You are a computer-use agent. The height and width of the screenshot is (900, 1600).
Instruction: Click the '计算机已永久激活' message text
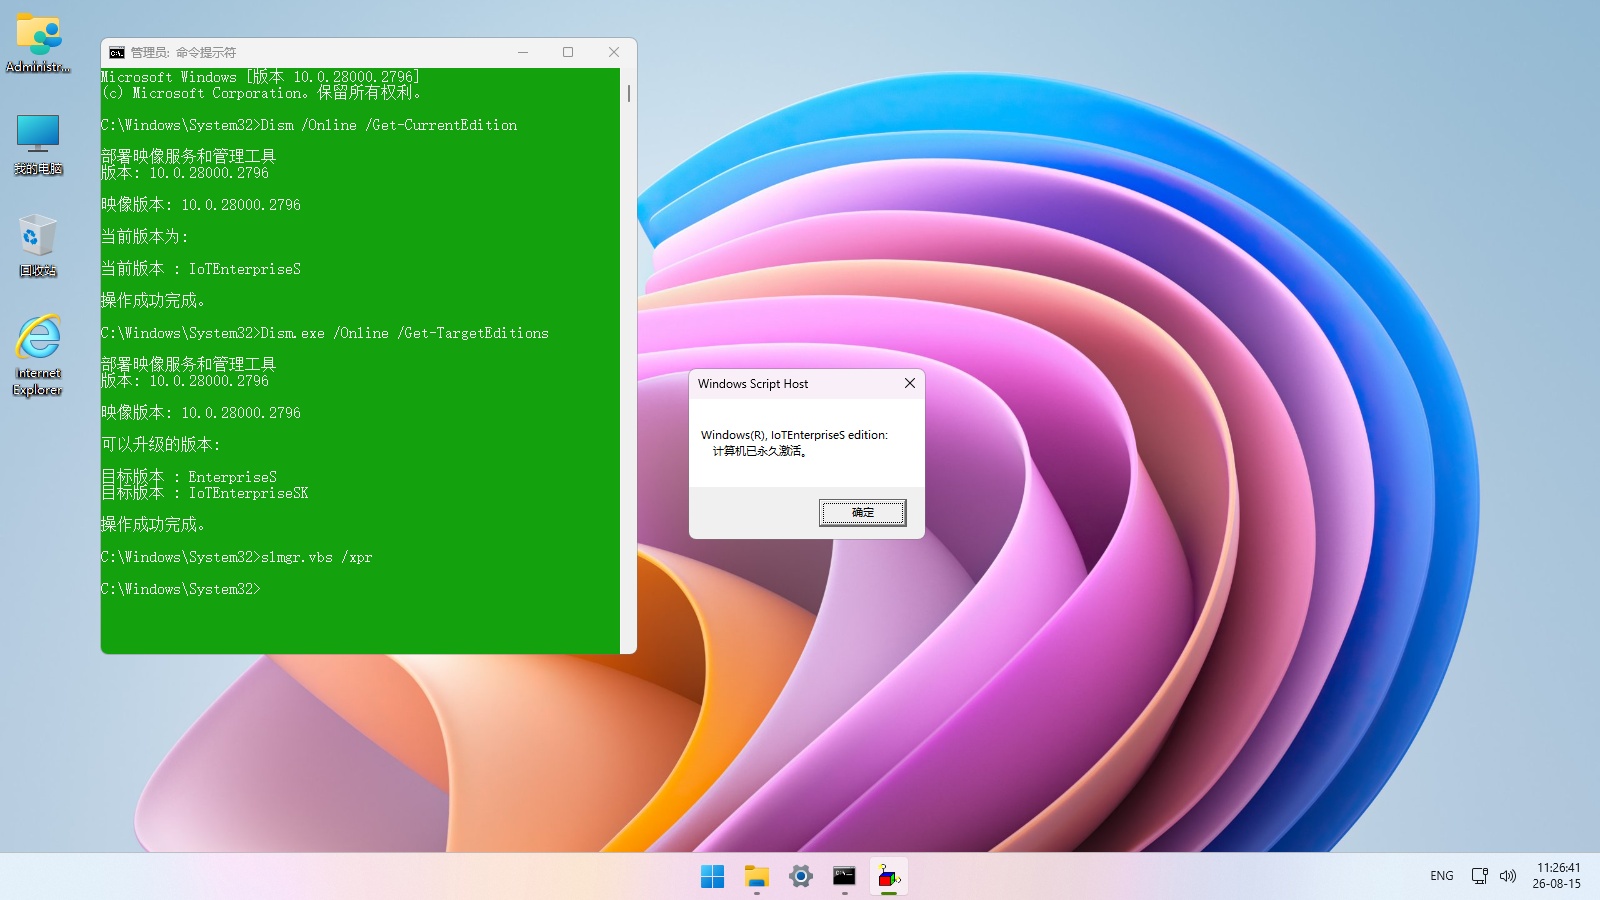[x=759, y=451]
